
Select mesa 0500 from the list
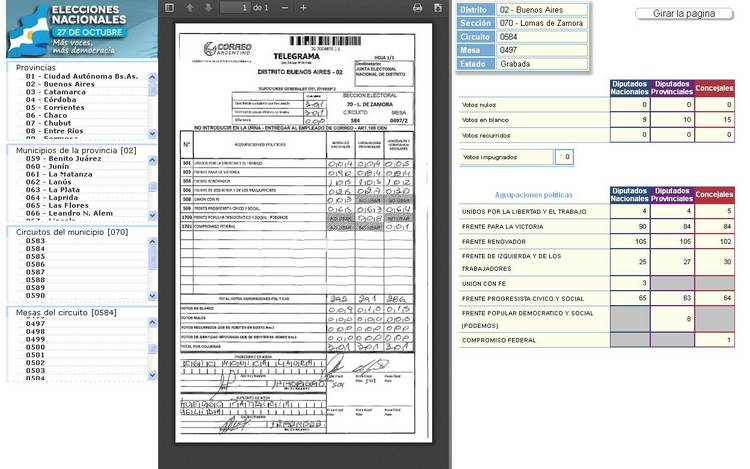click(x=35, y=347)
